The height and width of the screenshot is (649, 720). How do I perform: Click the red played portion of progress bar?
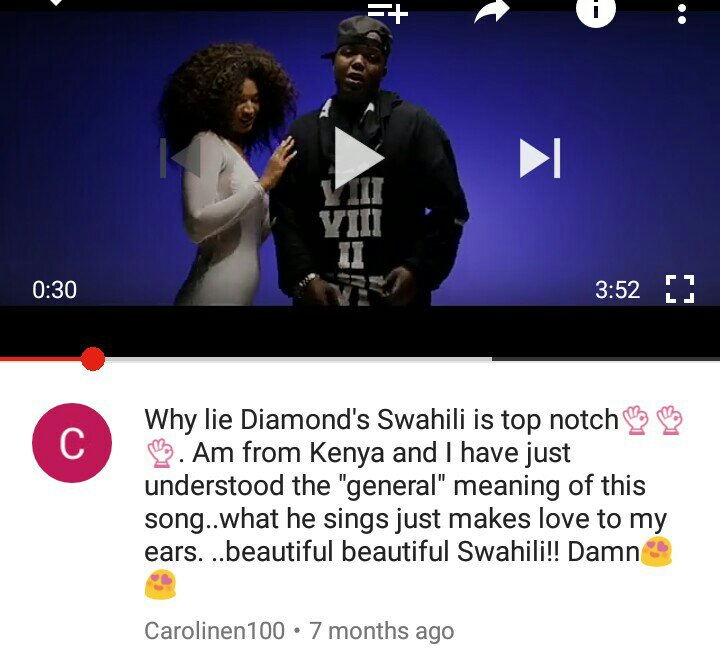coord(40,359)
